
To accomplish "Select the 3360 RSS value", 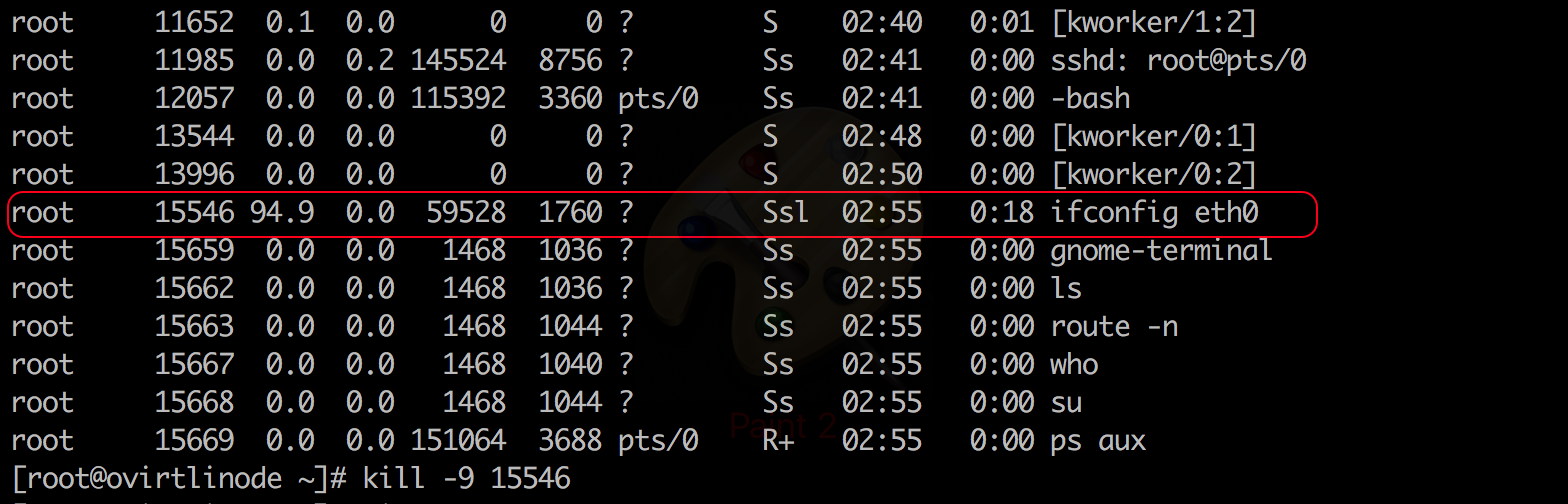I will point(570,98).
